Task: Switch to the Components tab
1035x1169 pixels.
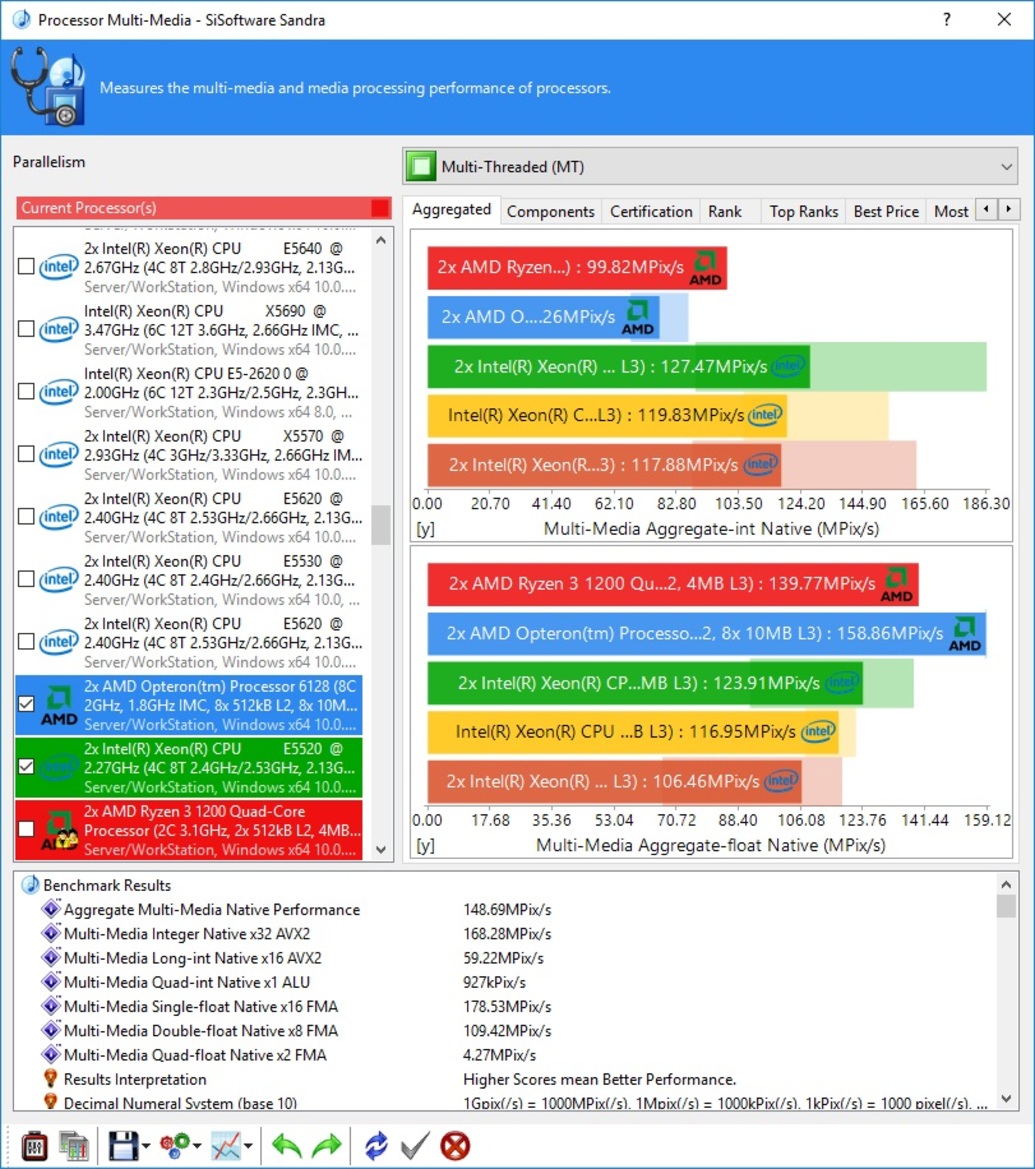Action: click(x=550, y=212)
